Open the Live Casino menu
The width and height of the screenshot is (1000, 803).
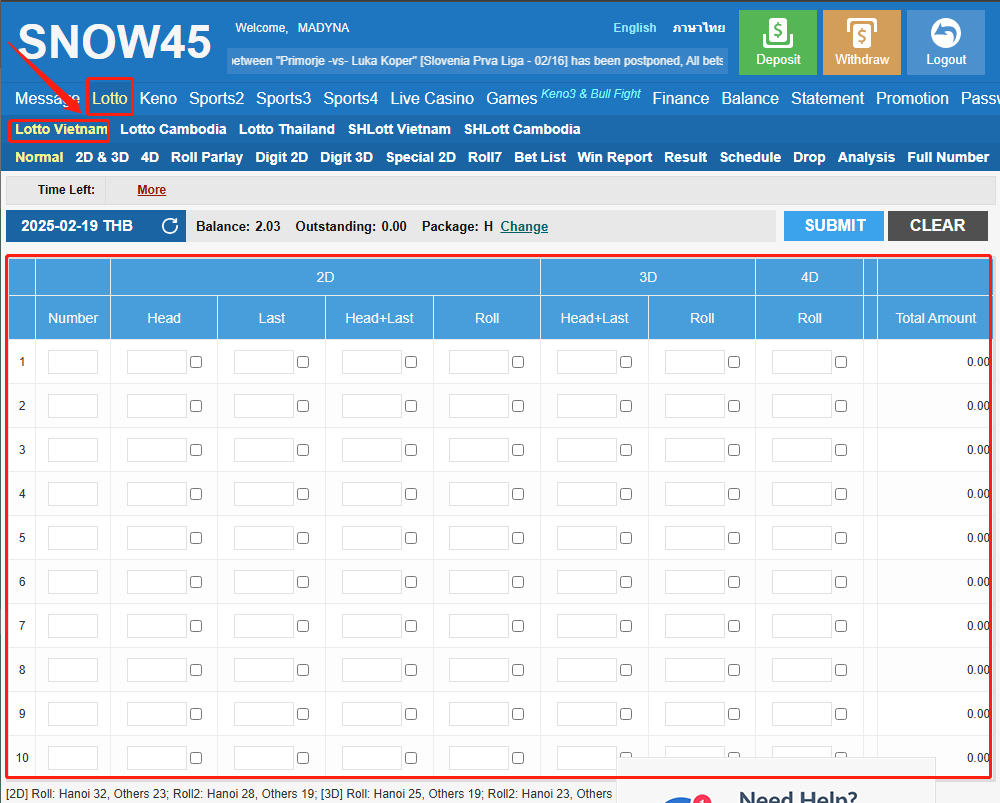point(432,98)
